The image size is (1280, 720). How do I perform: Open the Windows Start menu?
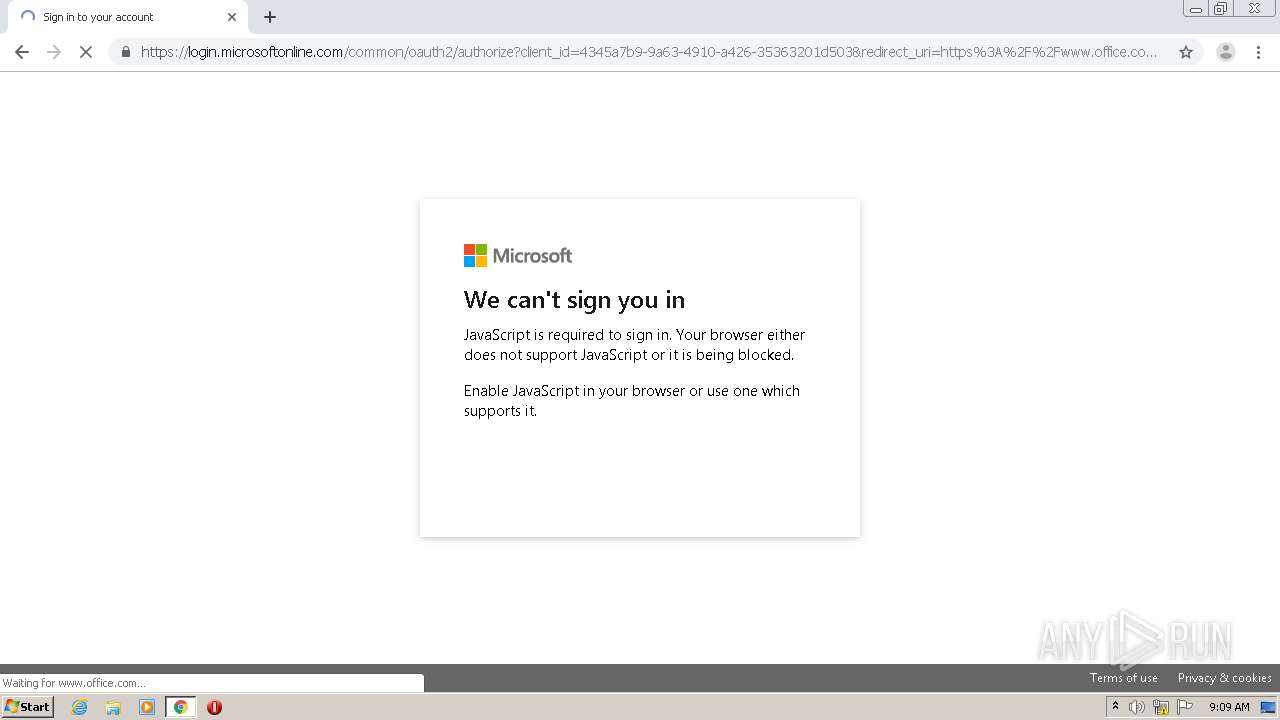pos(28,707)
